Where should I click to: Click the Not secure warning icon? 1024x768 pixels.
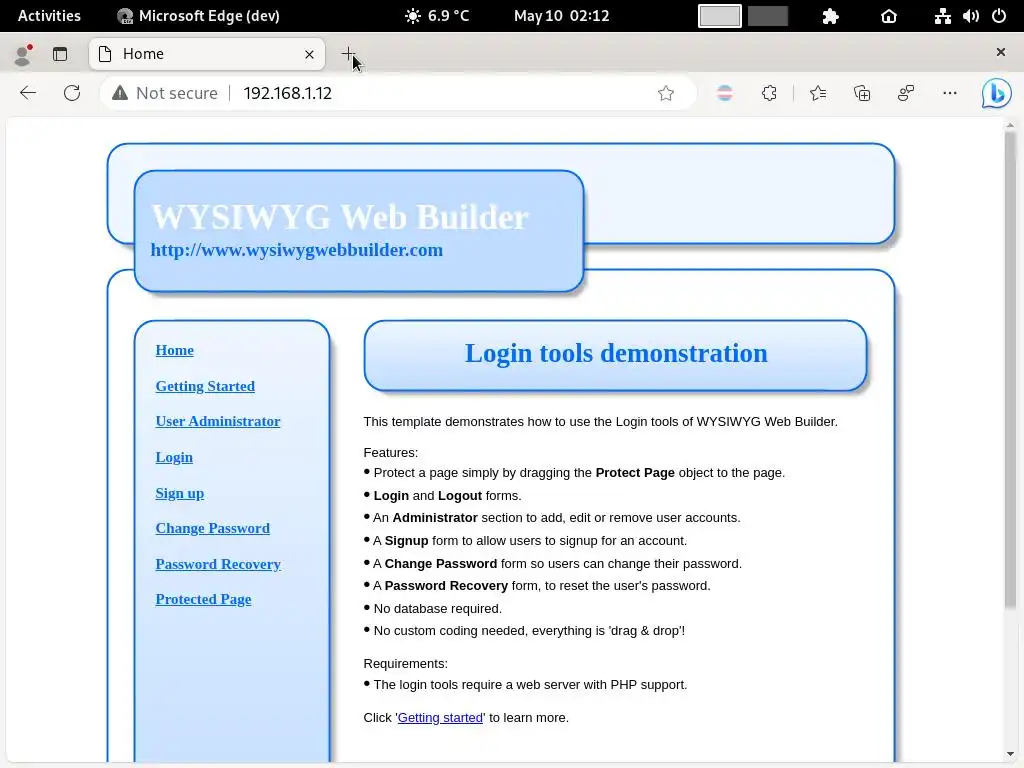coord(120,93)
